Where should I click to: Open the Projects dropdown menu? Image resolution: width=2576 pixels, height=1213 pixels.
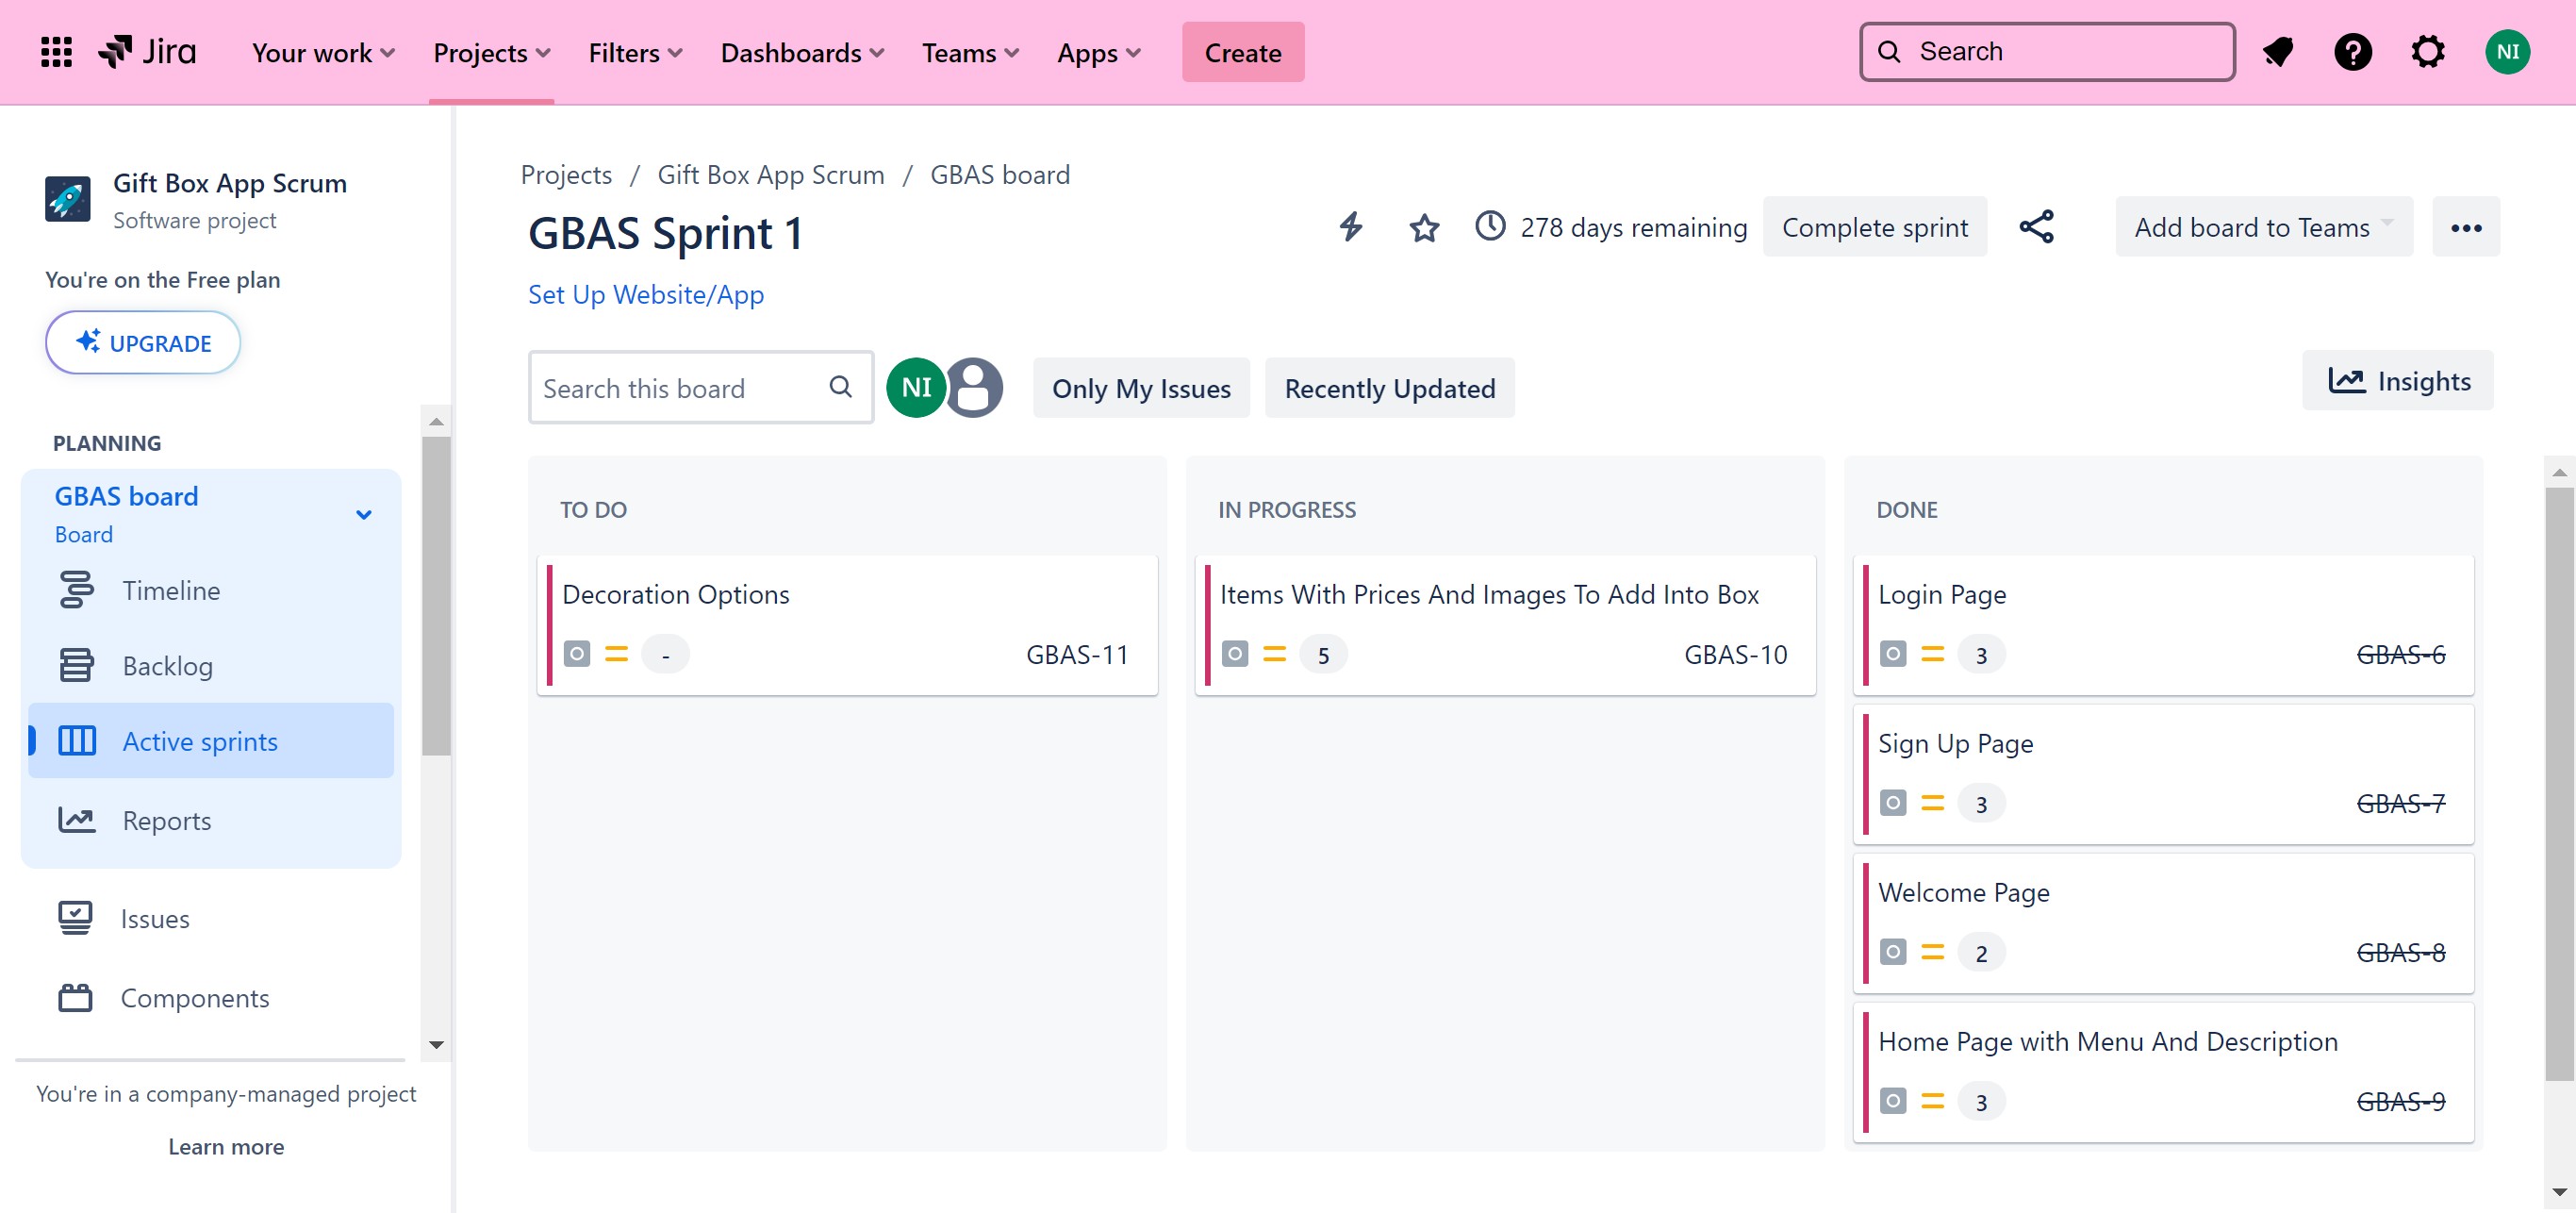(491, 53)
